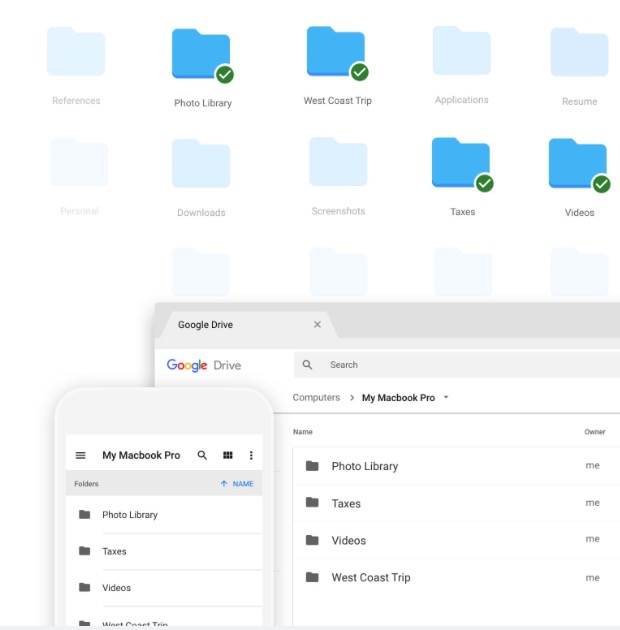
Task: Click the Google Drive logo
Action: pyautogui.click(x=204, y=365)
